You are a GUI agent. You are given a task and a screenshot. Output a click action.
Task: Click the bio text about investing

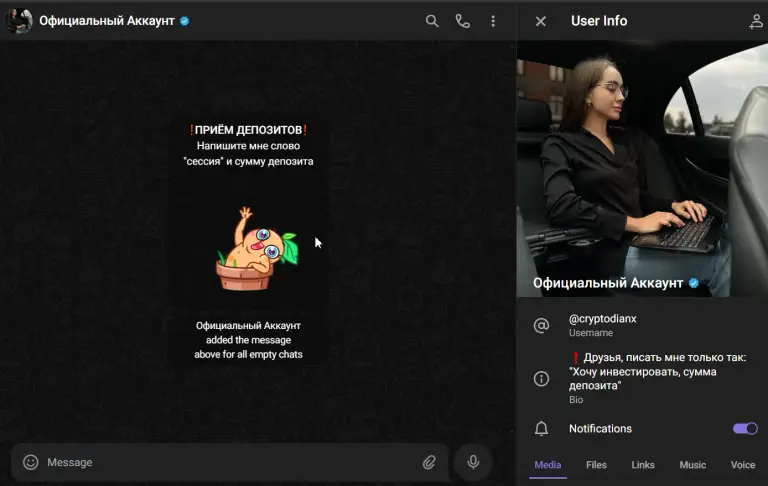coord(658,371)
